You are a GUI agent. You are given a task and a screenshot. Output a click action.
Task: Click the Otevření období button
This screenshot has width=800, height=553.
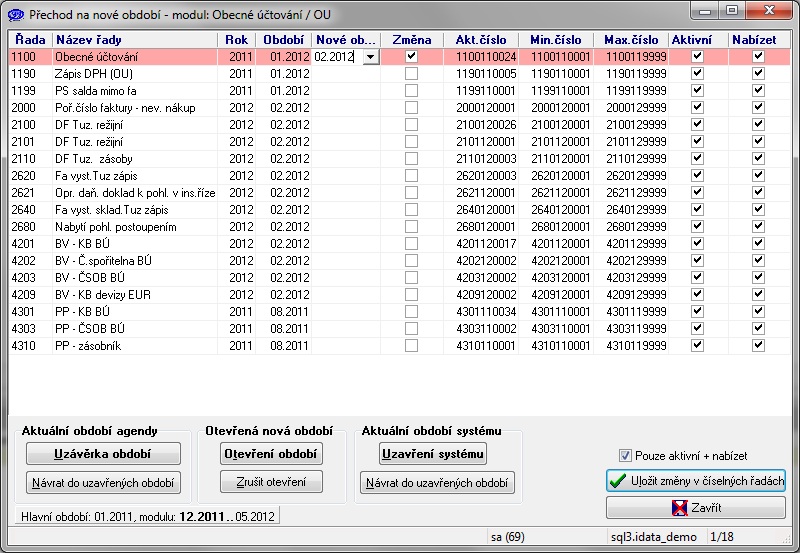tap(271, 454)
